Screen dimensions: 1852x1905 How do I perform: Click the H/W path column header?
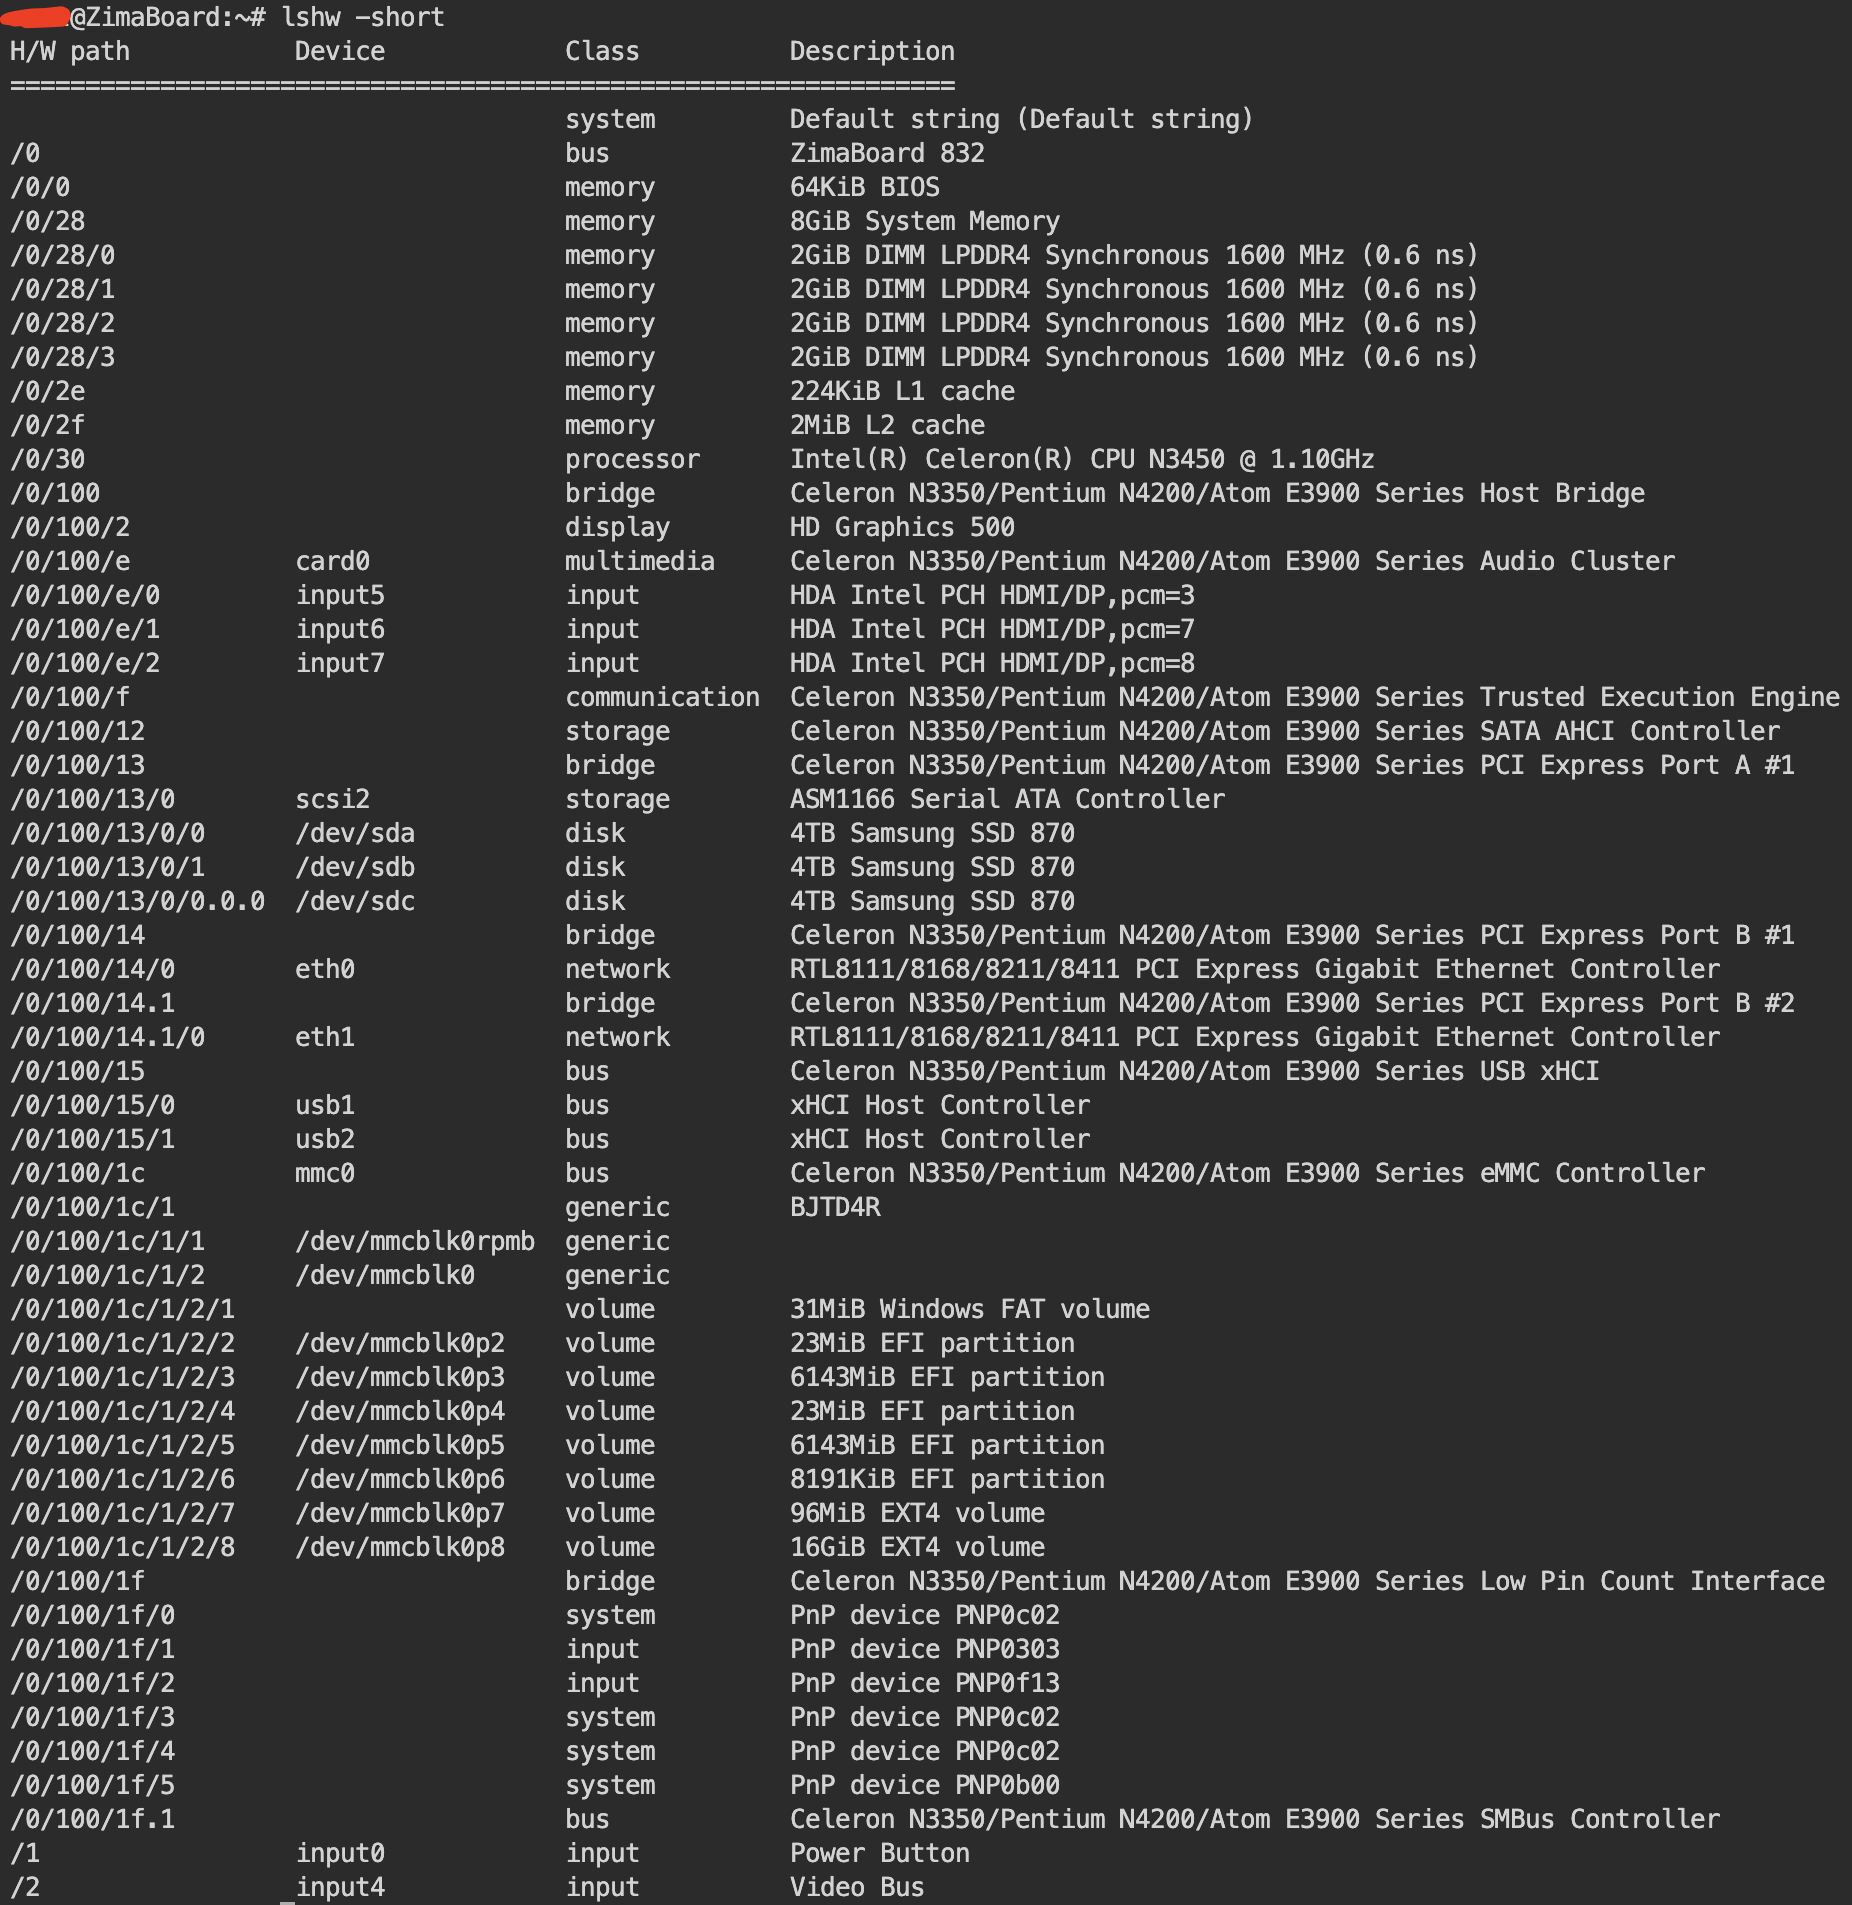[70, 51]
